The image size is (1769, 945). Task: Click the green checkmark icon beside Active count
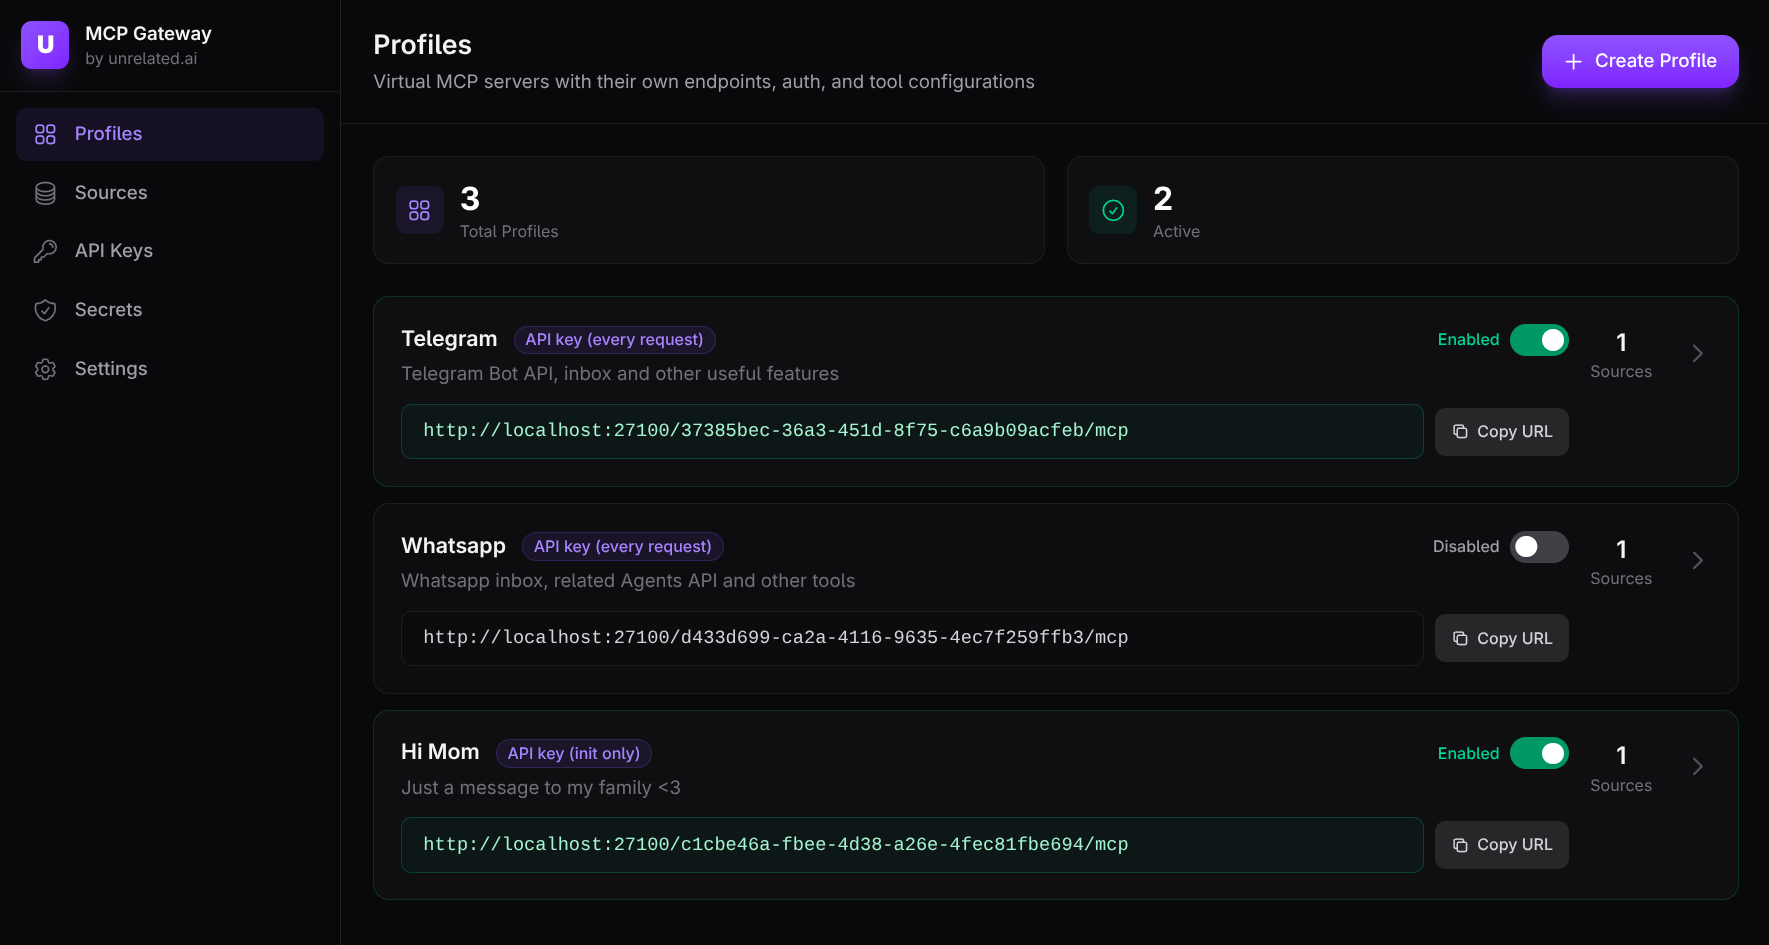(x=1112, y=210)
